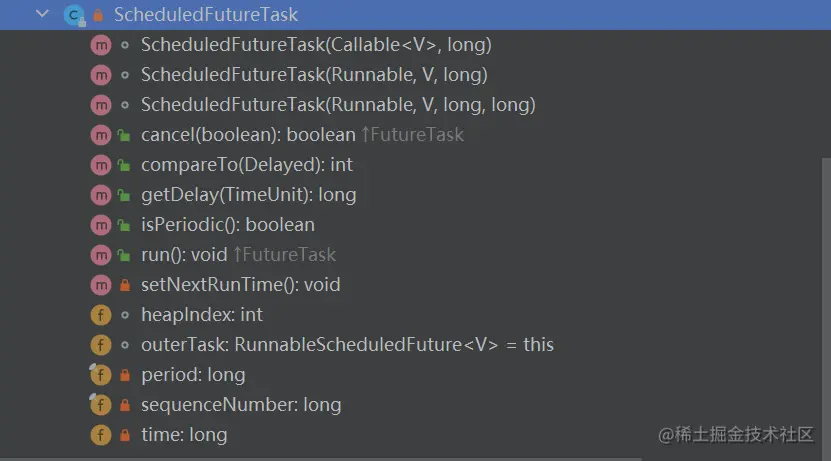Click method icon for four-argument ScheduledFutureTask constructor
This screenshot has height=461, width=831.
pyautogui.click(x=100, y=105)
